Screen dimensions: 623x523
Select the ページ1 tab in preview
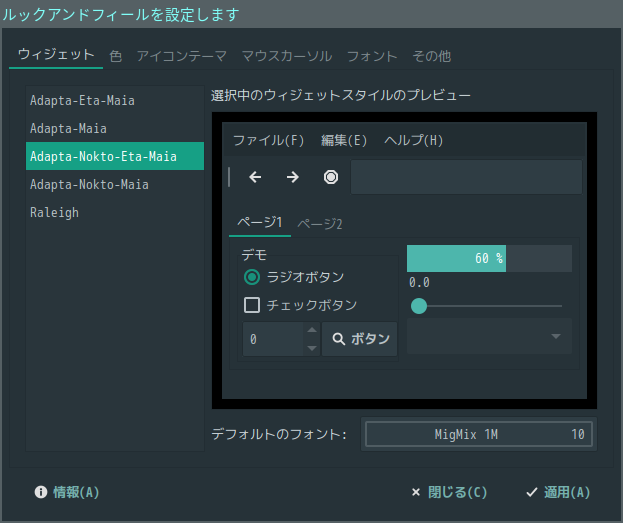(260, 223)
